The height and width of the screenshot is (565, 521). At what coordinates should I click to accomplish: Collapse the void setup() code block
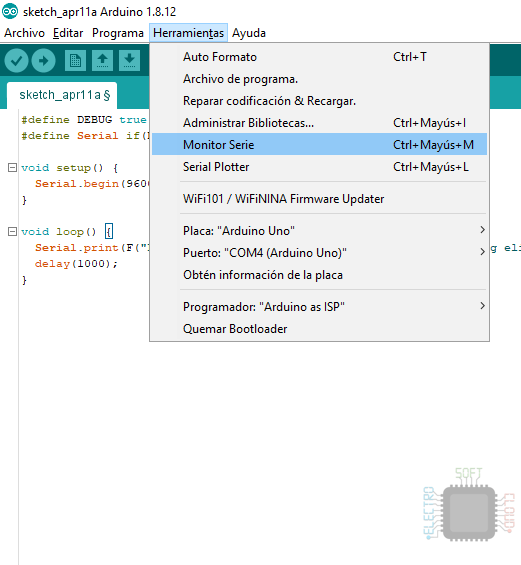pyautogui.click(x=12, y=168)
